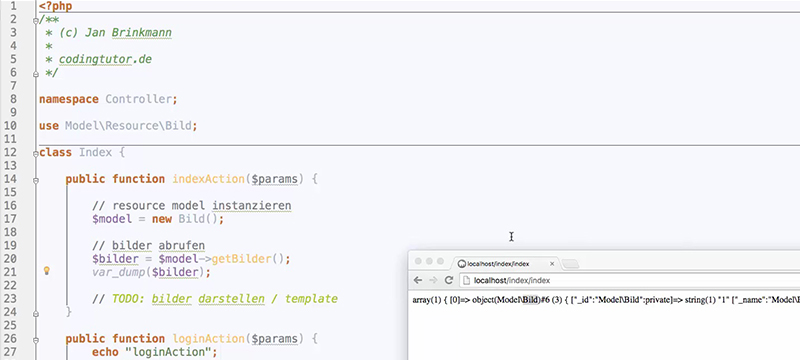
Task: Click the 'TODO: bilder darstellen / template' comment
Action: [224, 299]
